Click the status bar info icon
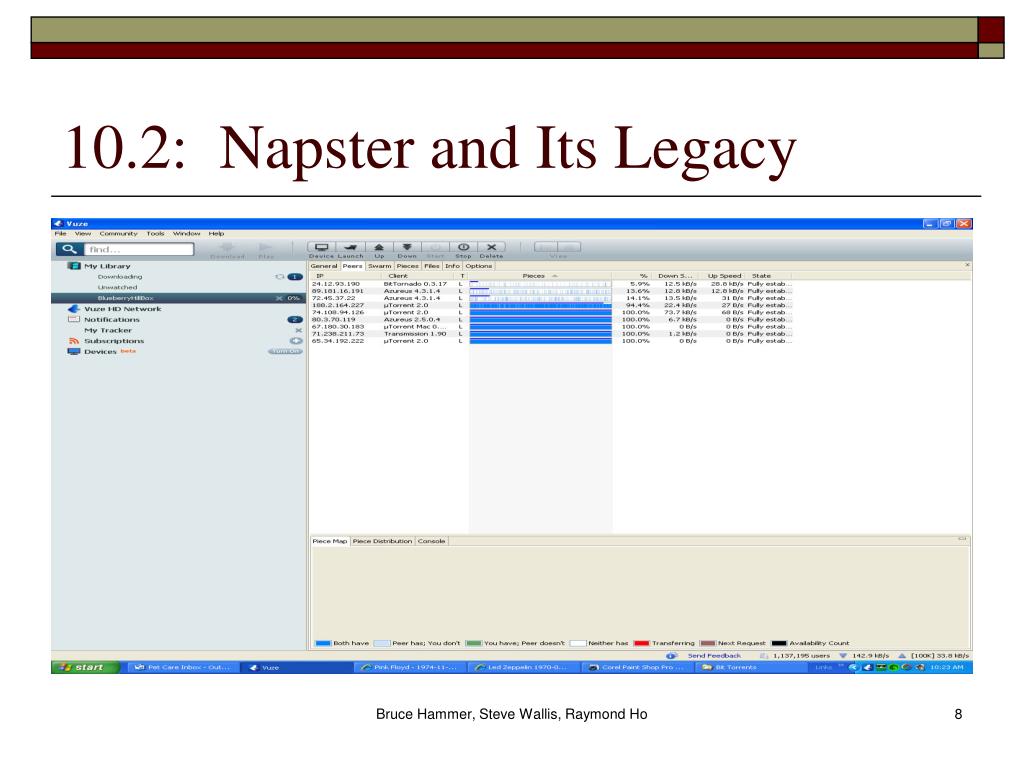The width and height of the screenshot is (1024, 768). (671, 655)
